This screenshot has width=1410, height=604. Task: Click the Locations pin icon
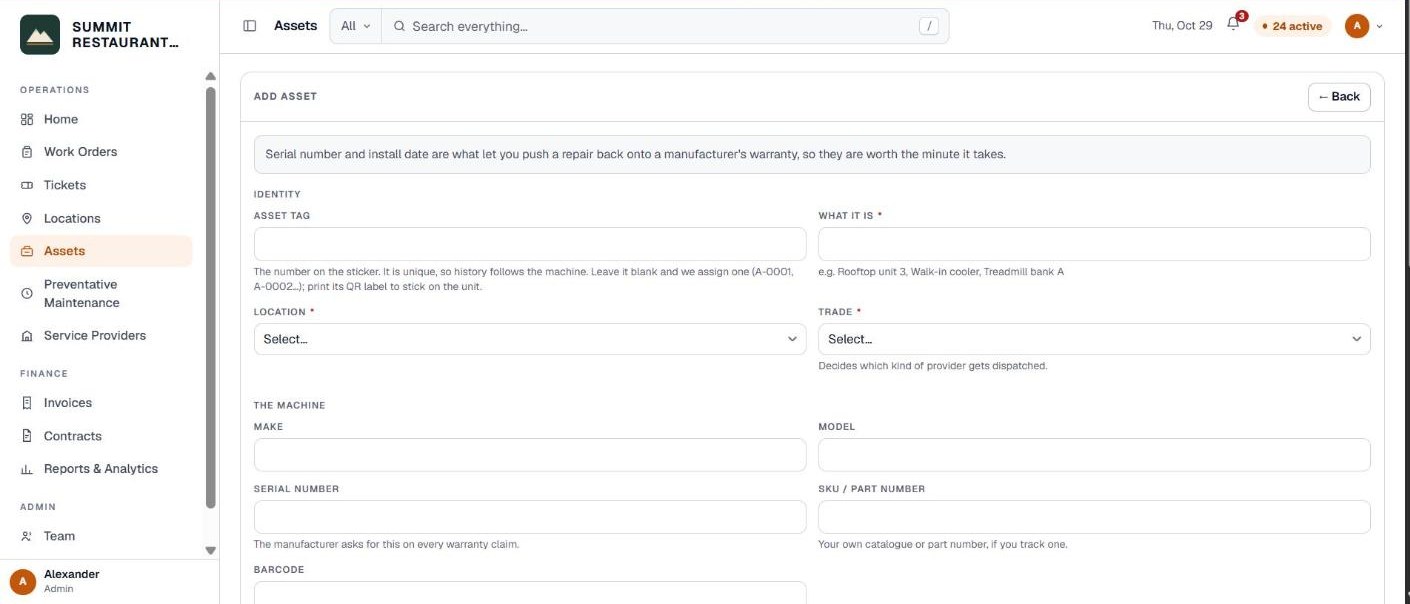point(27,218)
